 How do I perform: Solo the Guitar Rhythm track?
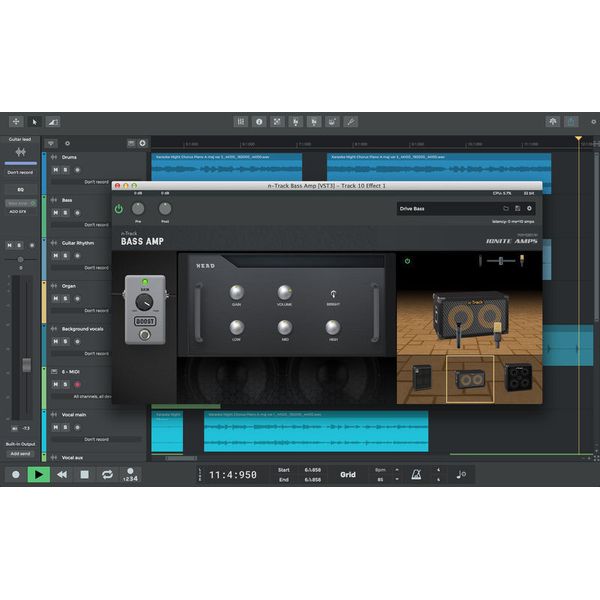coord(65,255)
